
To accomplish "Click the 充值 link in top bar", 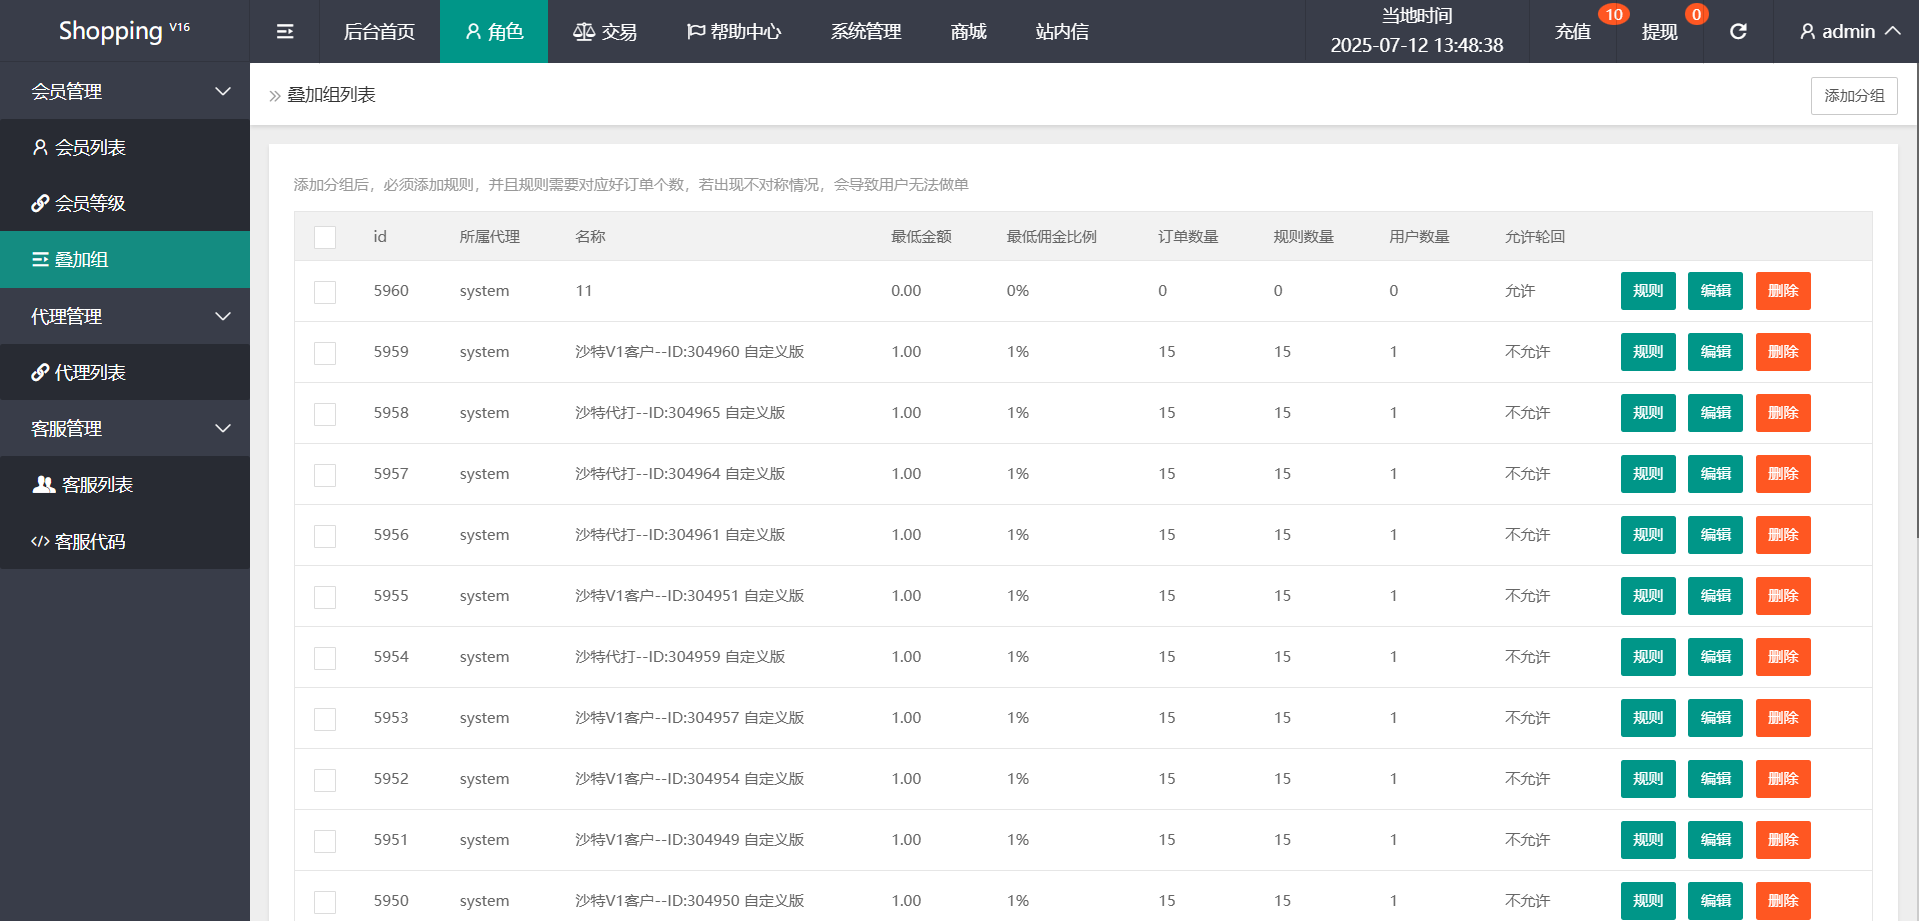I will pos(1573,32).
